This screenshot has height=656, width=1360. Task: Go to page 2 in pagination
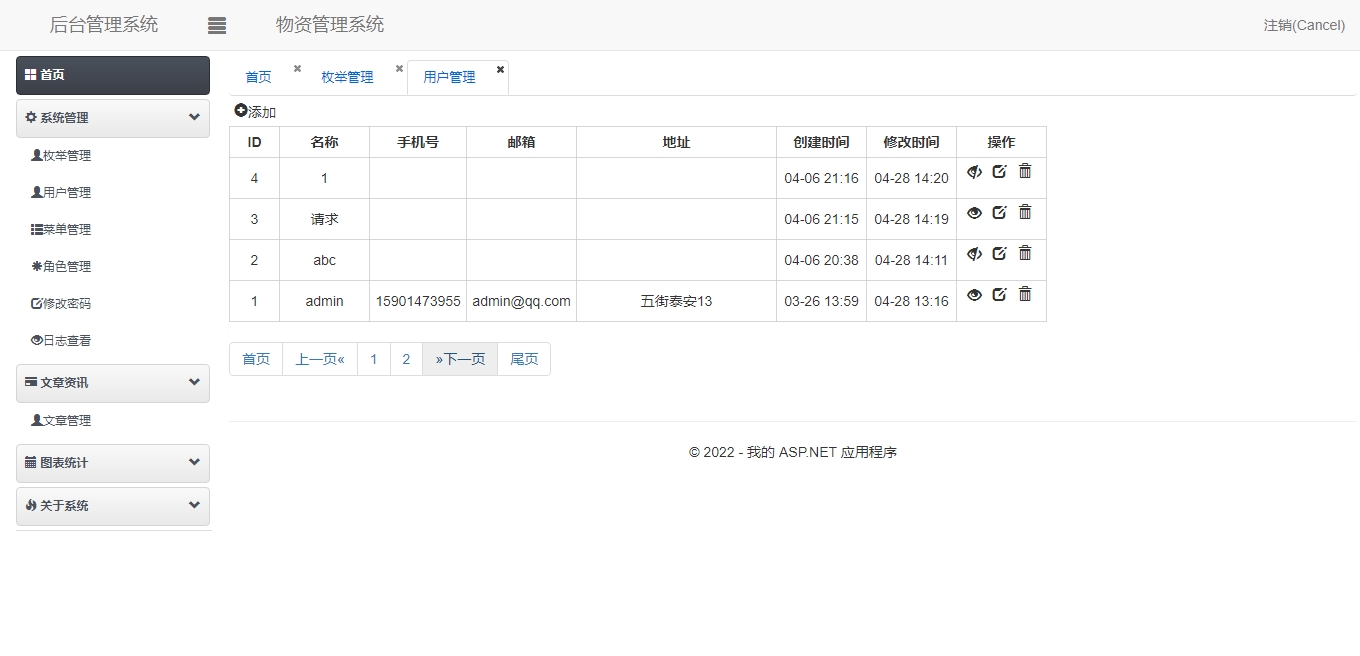[406, 359]
